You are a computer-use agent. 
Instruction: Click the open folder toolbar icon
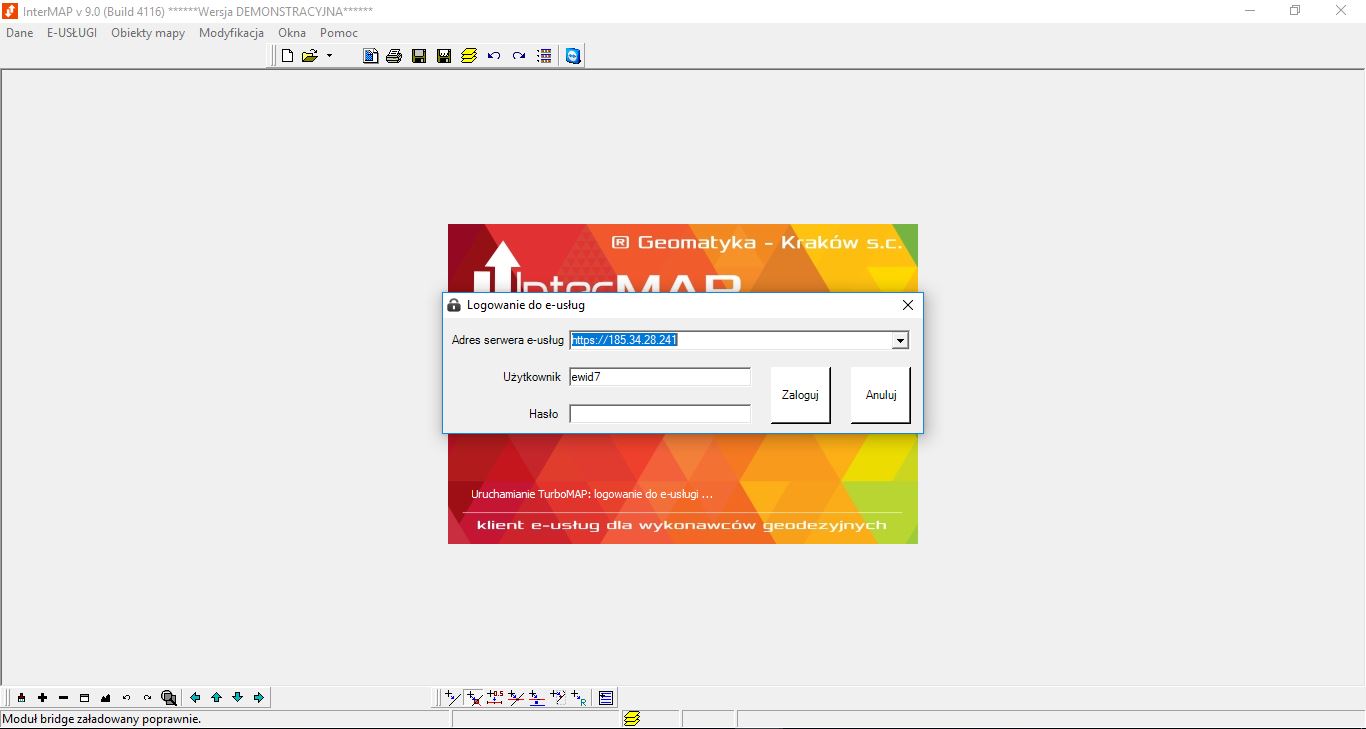310,56
